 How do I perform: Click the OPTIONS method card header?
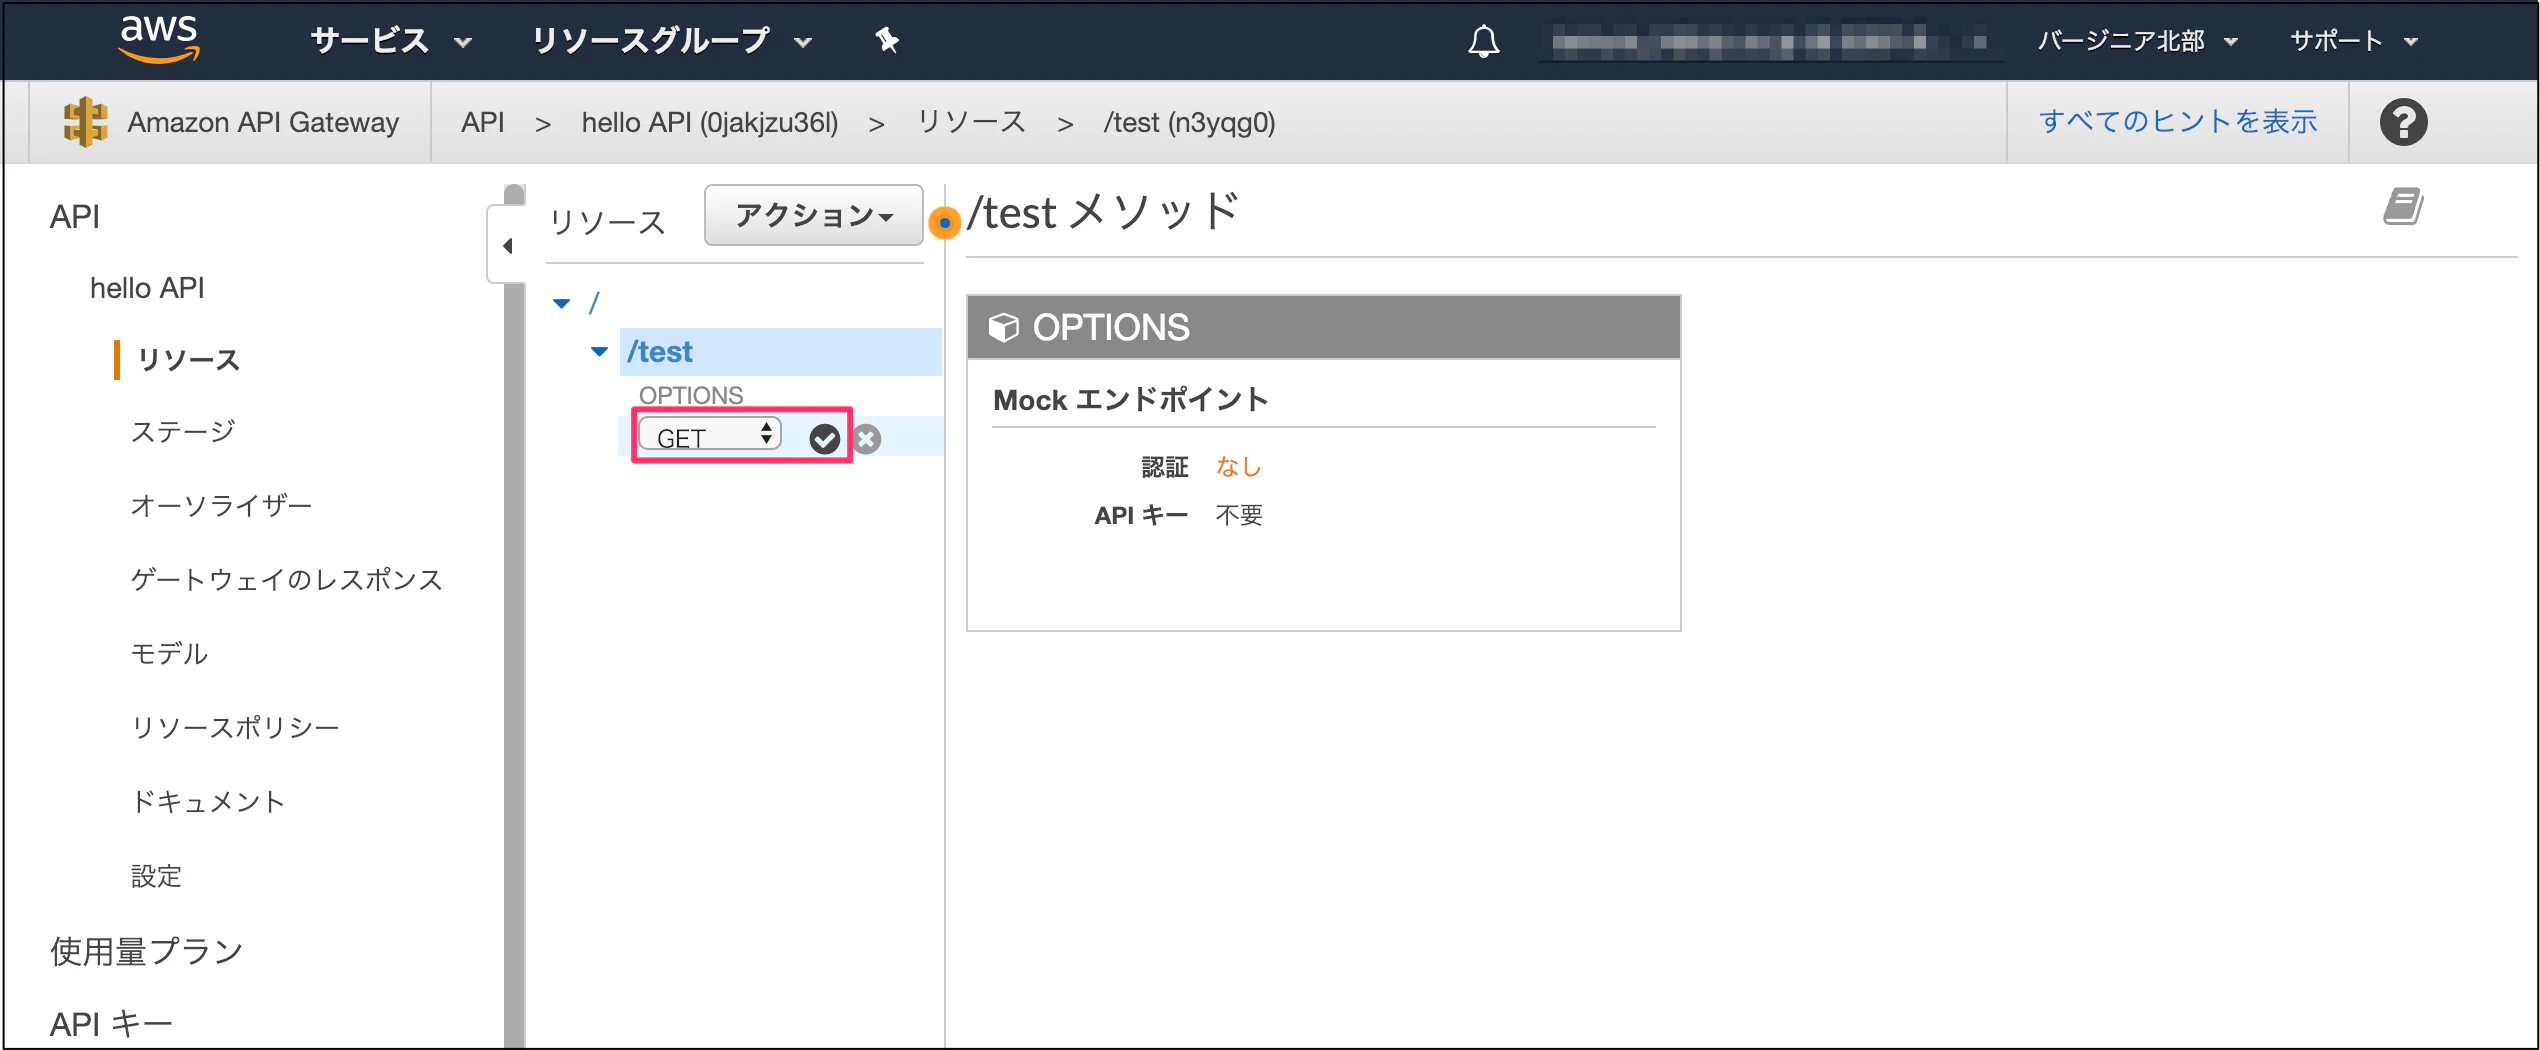point(1323,327)
